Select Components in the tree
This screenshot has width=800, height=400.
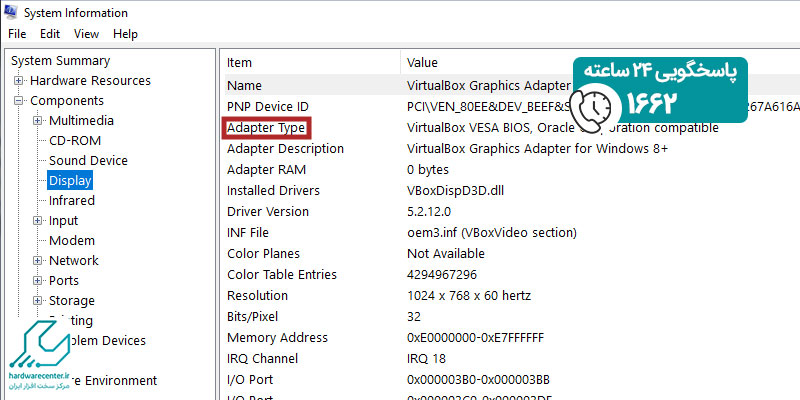67,101
